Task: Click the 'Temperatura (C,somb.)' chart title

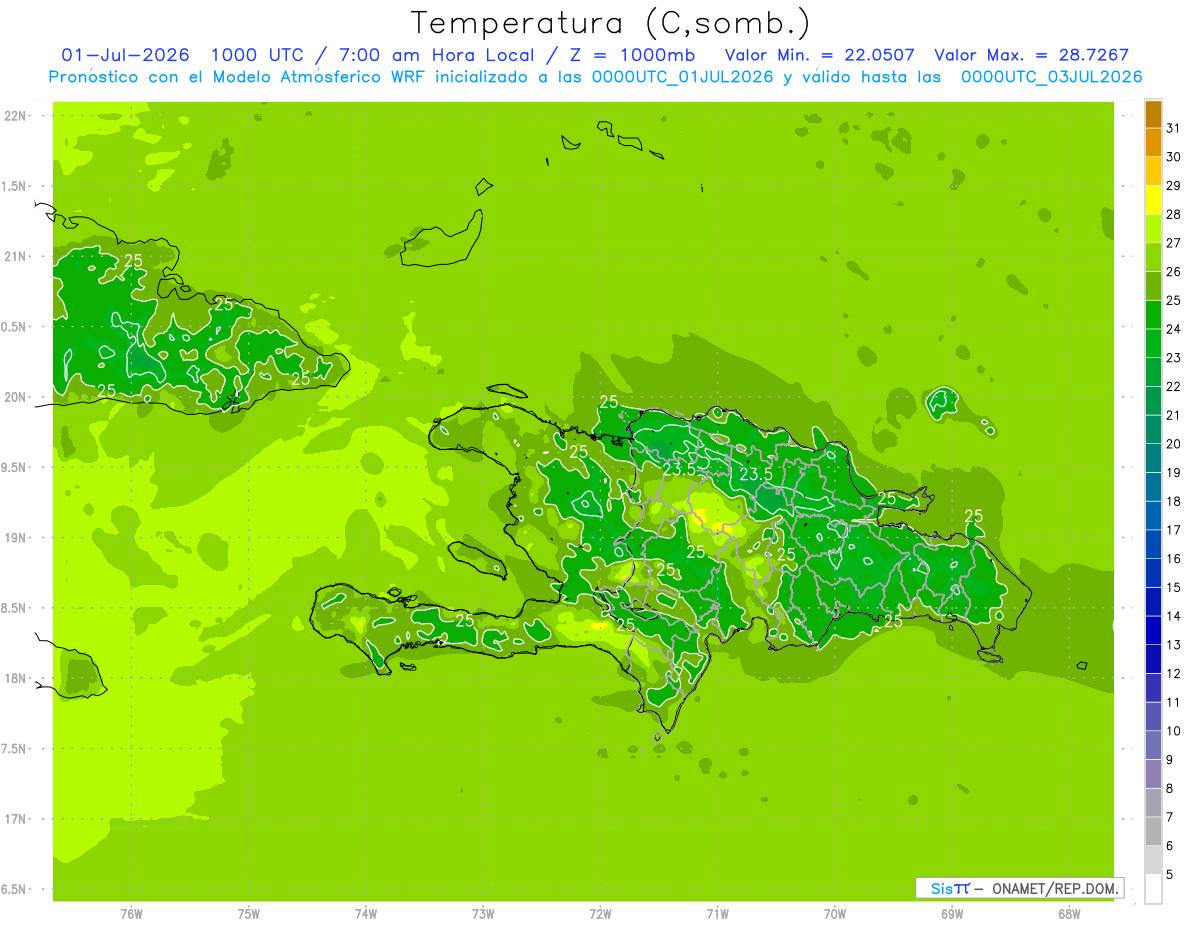Action: (610, 24)
